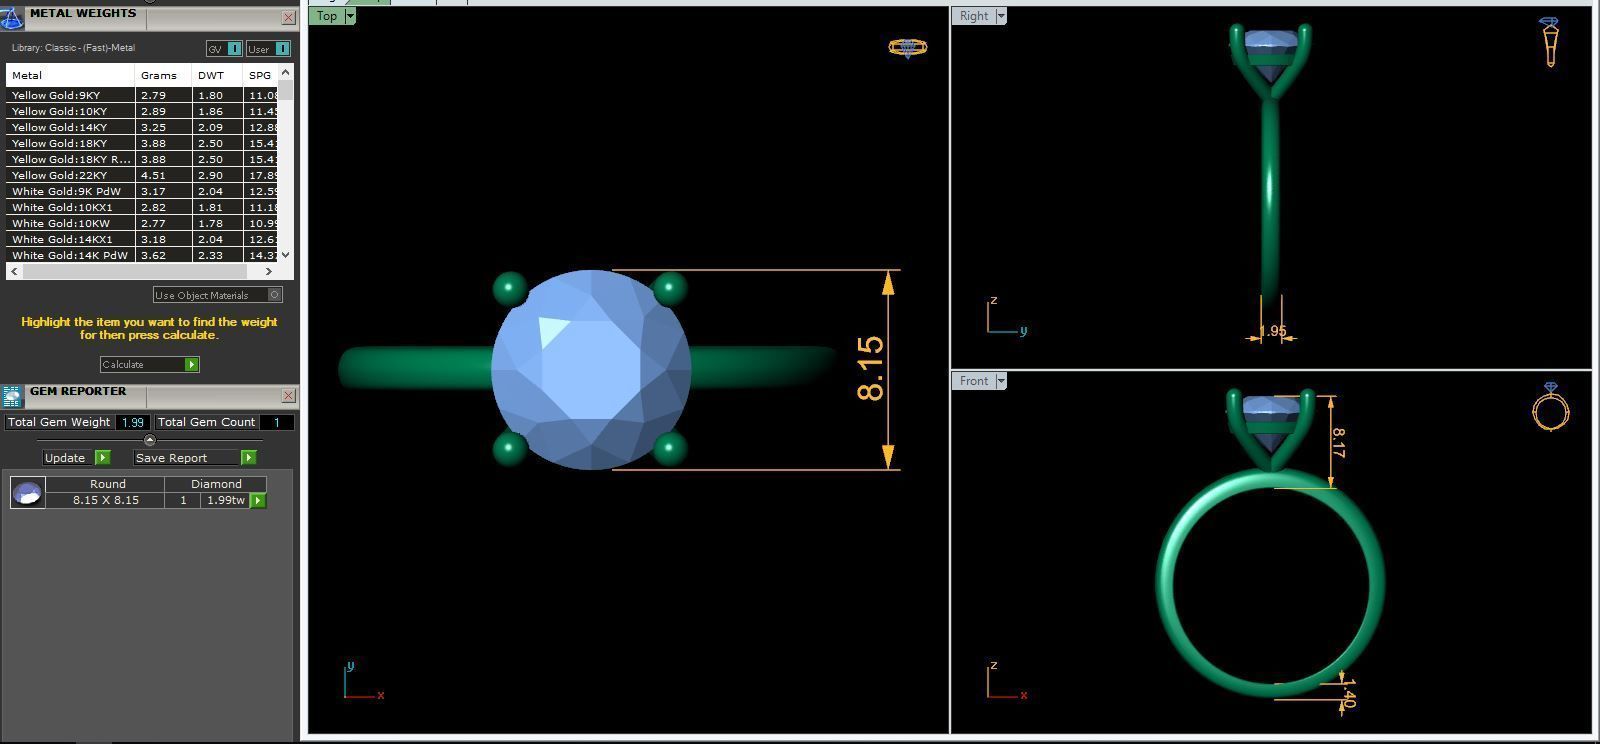The width and height of the screenshot is (1600, 744).
Task: Click the metal list scroll left arrow
Action: tap(14, 271)
